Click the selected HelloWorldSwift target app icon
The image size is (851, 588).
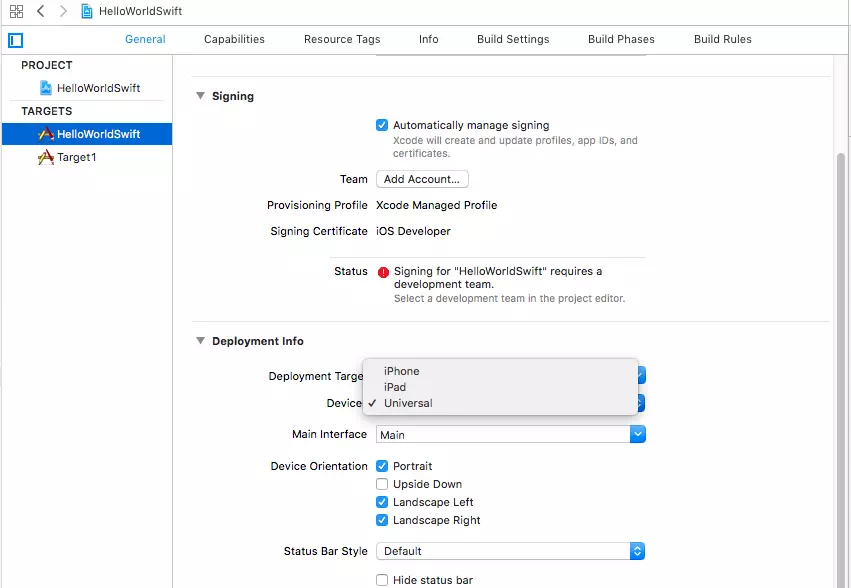click(x=46, y=134)
